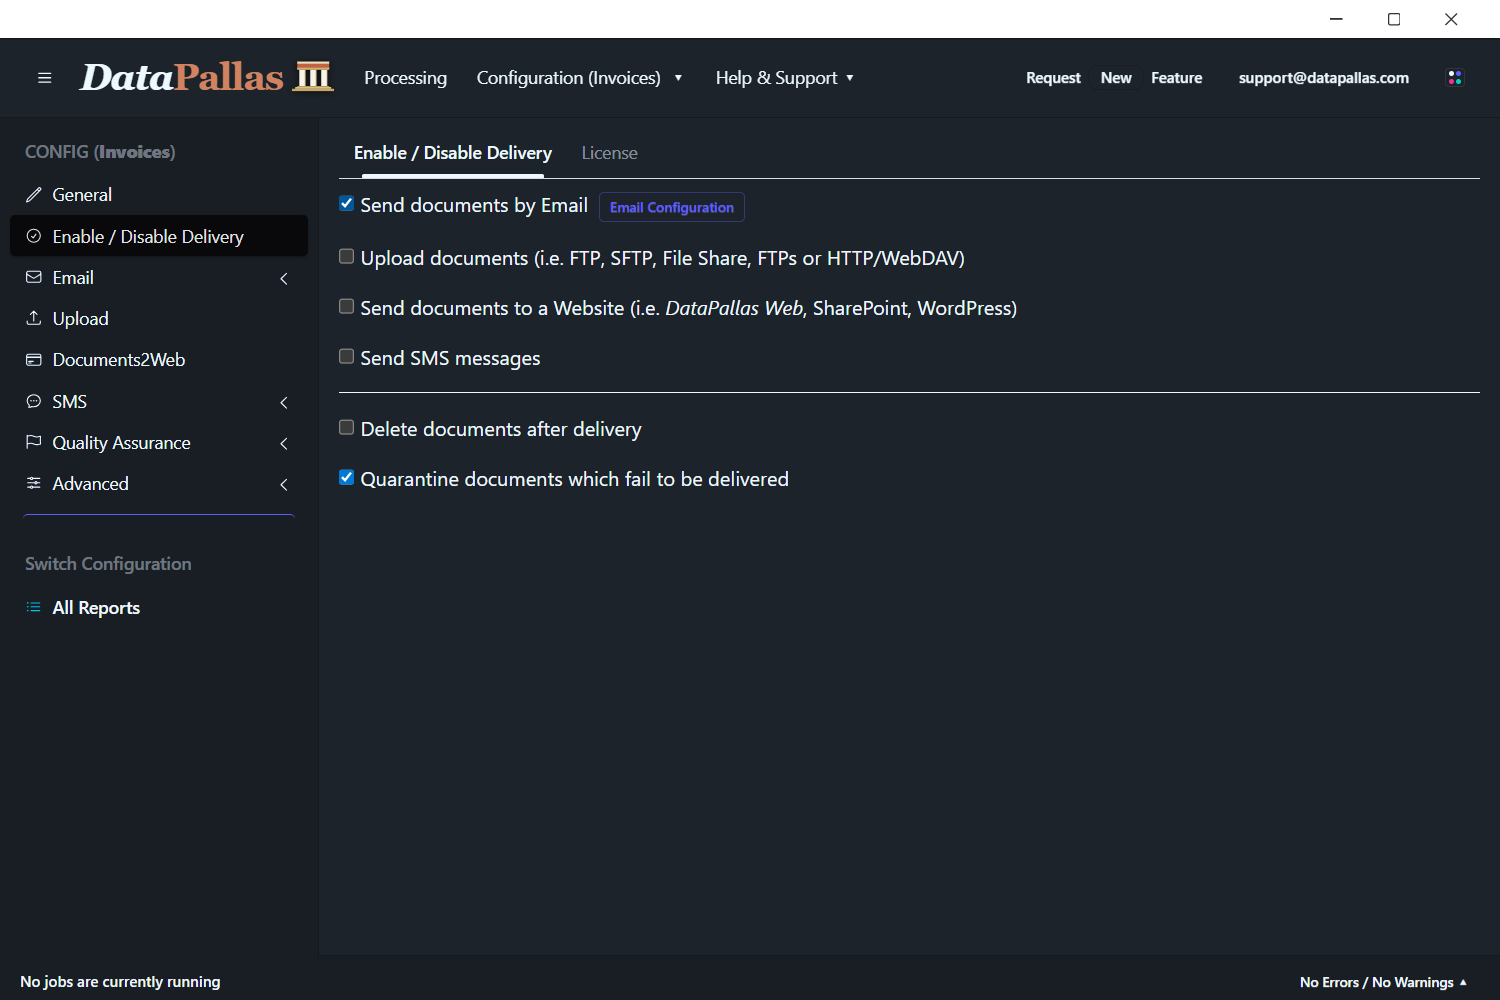1500x1000 pixels.
Task: Open Help & Support dropdown menu
Action: pos(785,78)
